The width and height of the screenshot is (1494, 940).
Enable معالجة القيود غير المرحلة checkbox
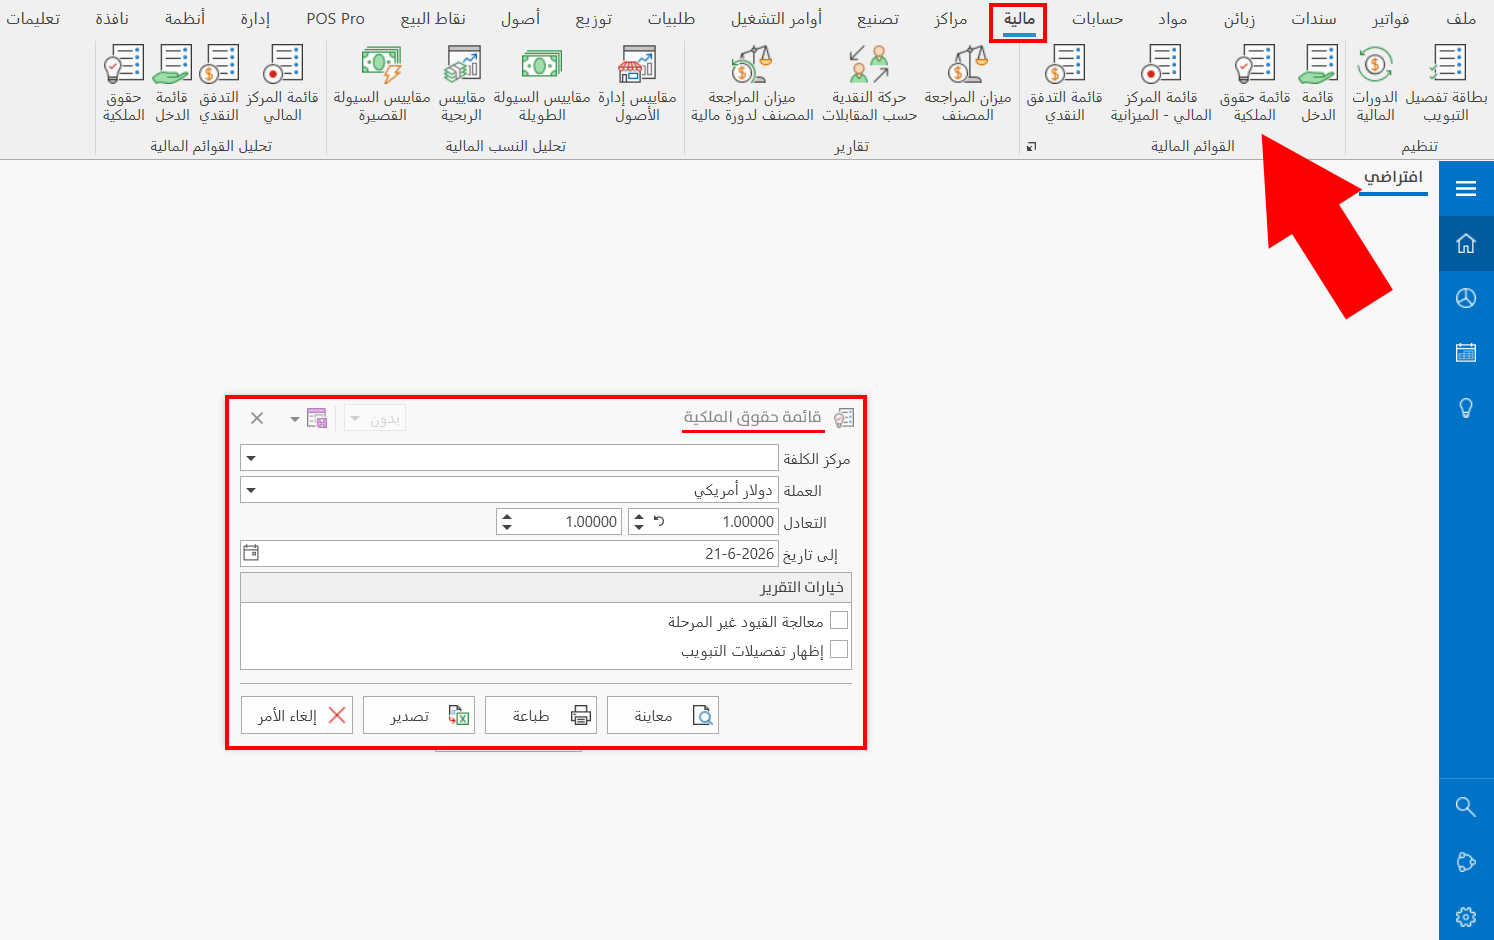click(x=839, y=621)
